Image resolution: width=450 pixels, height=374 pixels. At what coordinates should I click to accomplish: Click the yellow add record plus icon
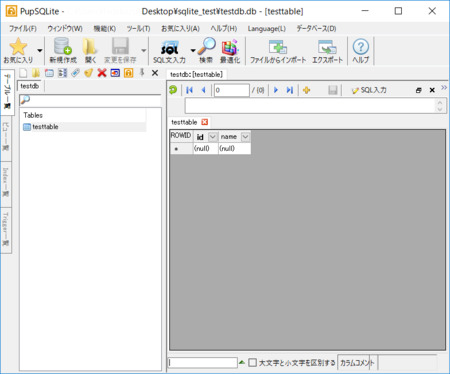(x=307, y=90)
